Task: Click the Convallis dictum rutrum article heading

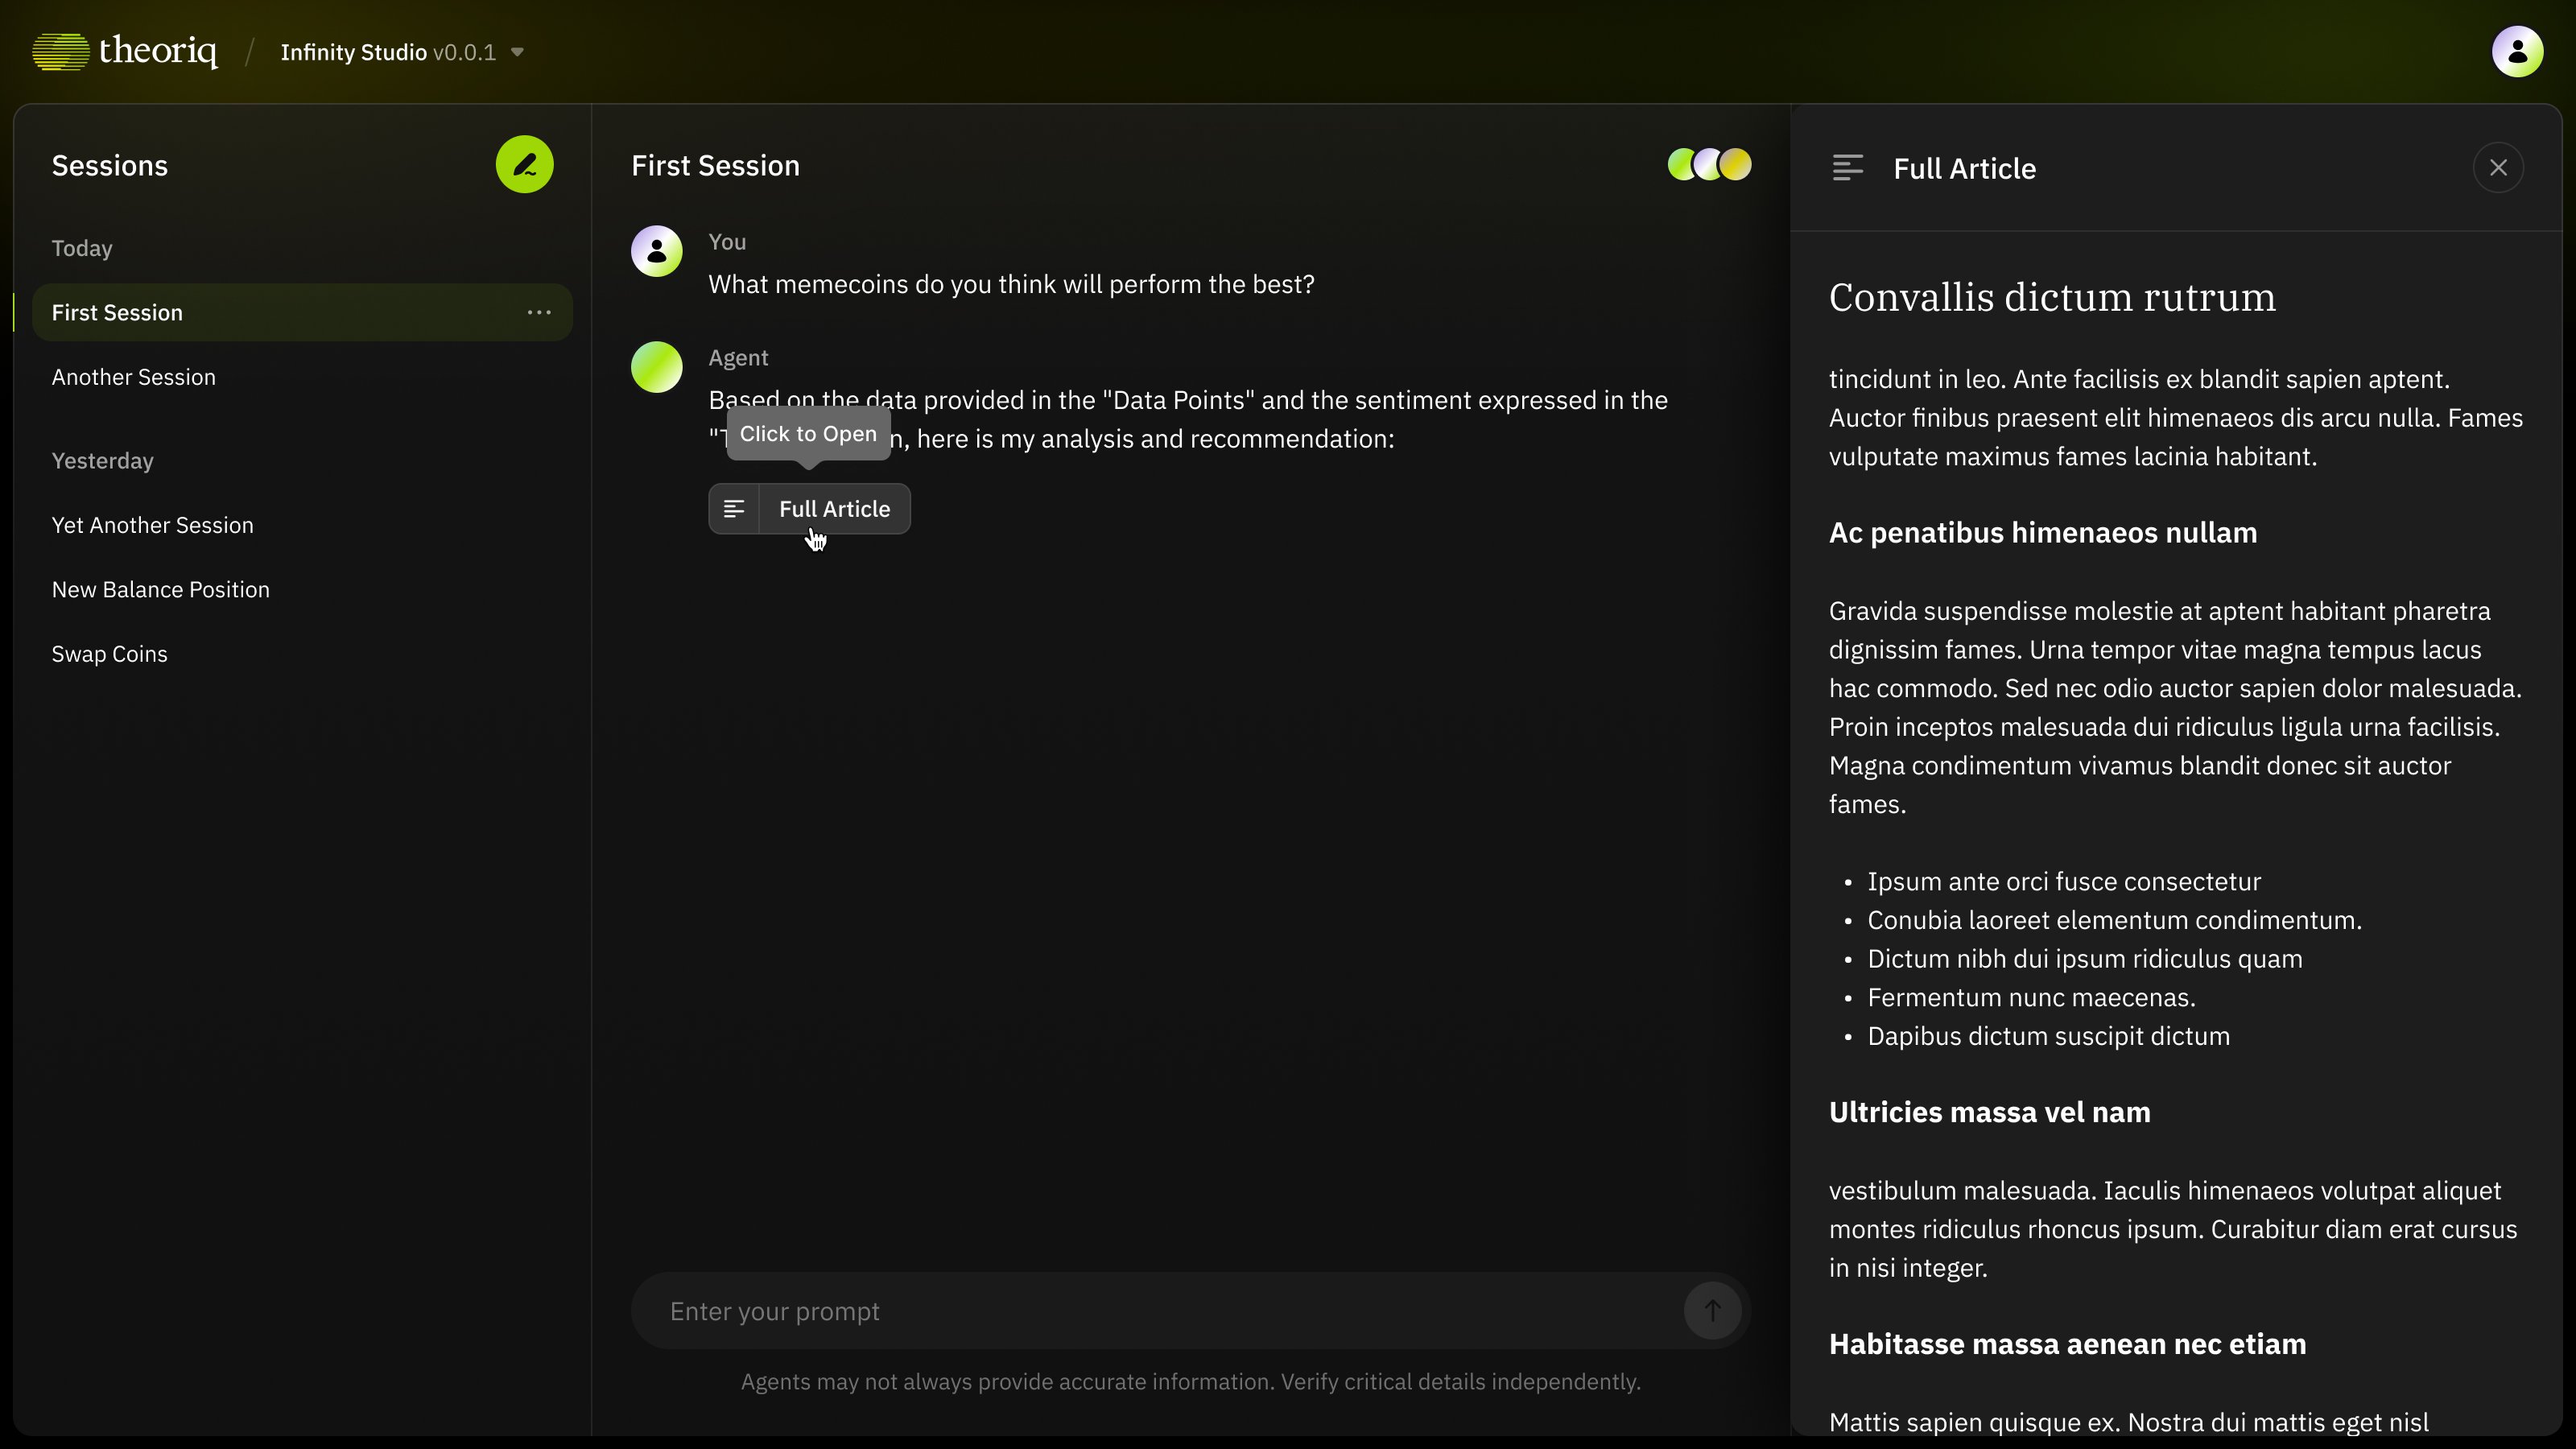Action: 2052,297
